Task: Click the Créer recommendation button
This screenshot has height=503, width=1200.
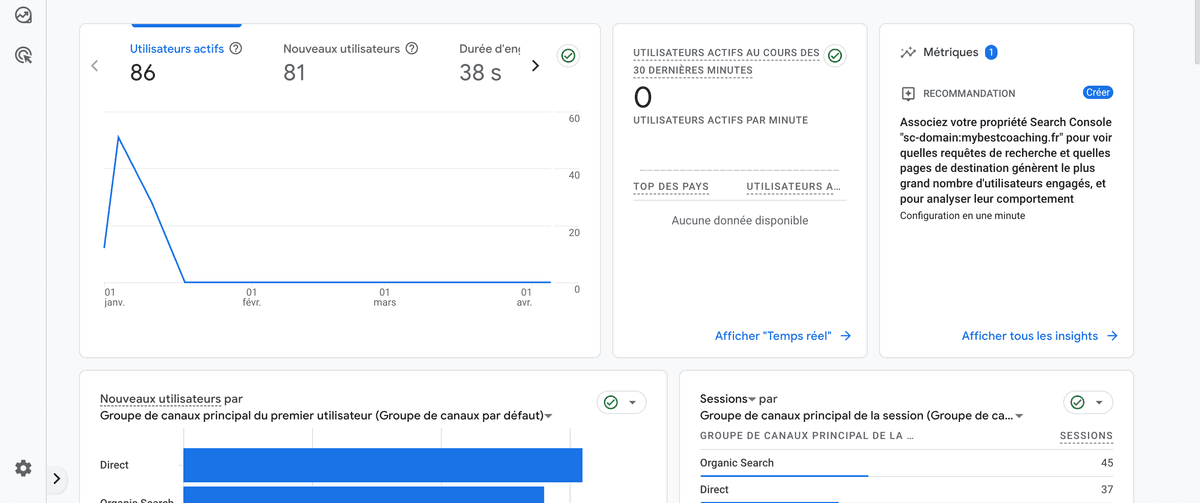Action: [x=1098, y=92]
